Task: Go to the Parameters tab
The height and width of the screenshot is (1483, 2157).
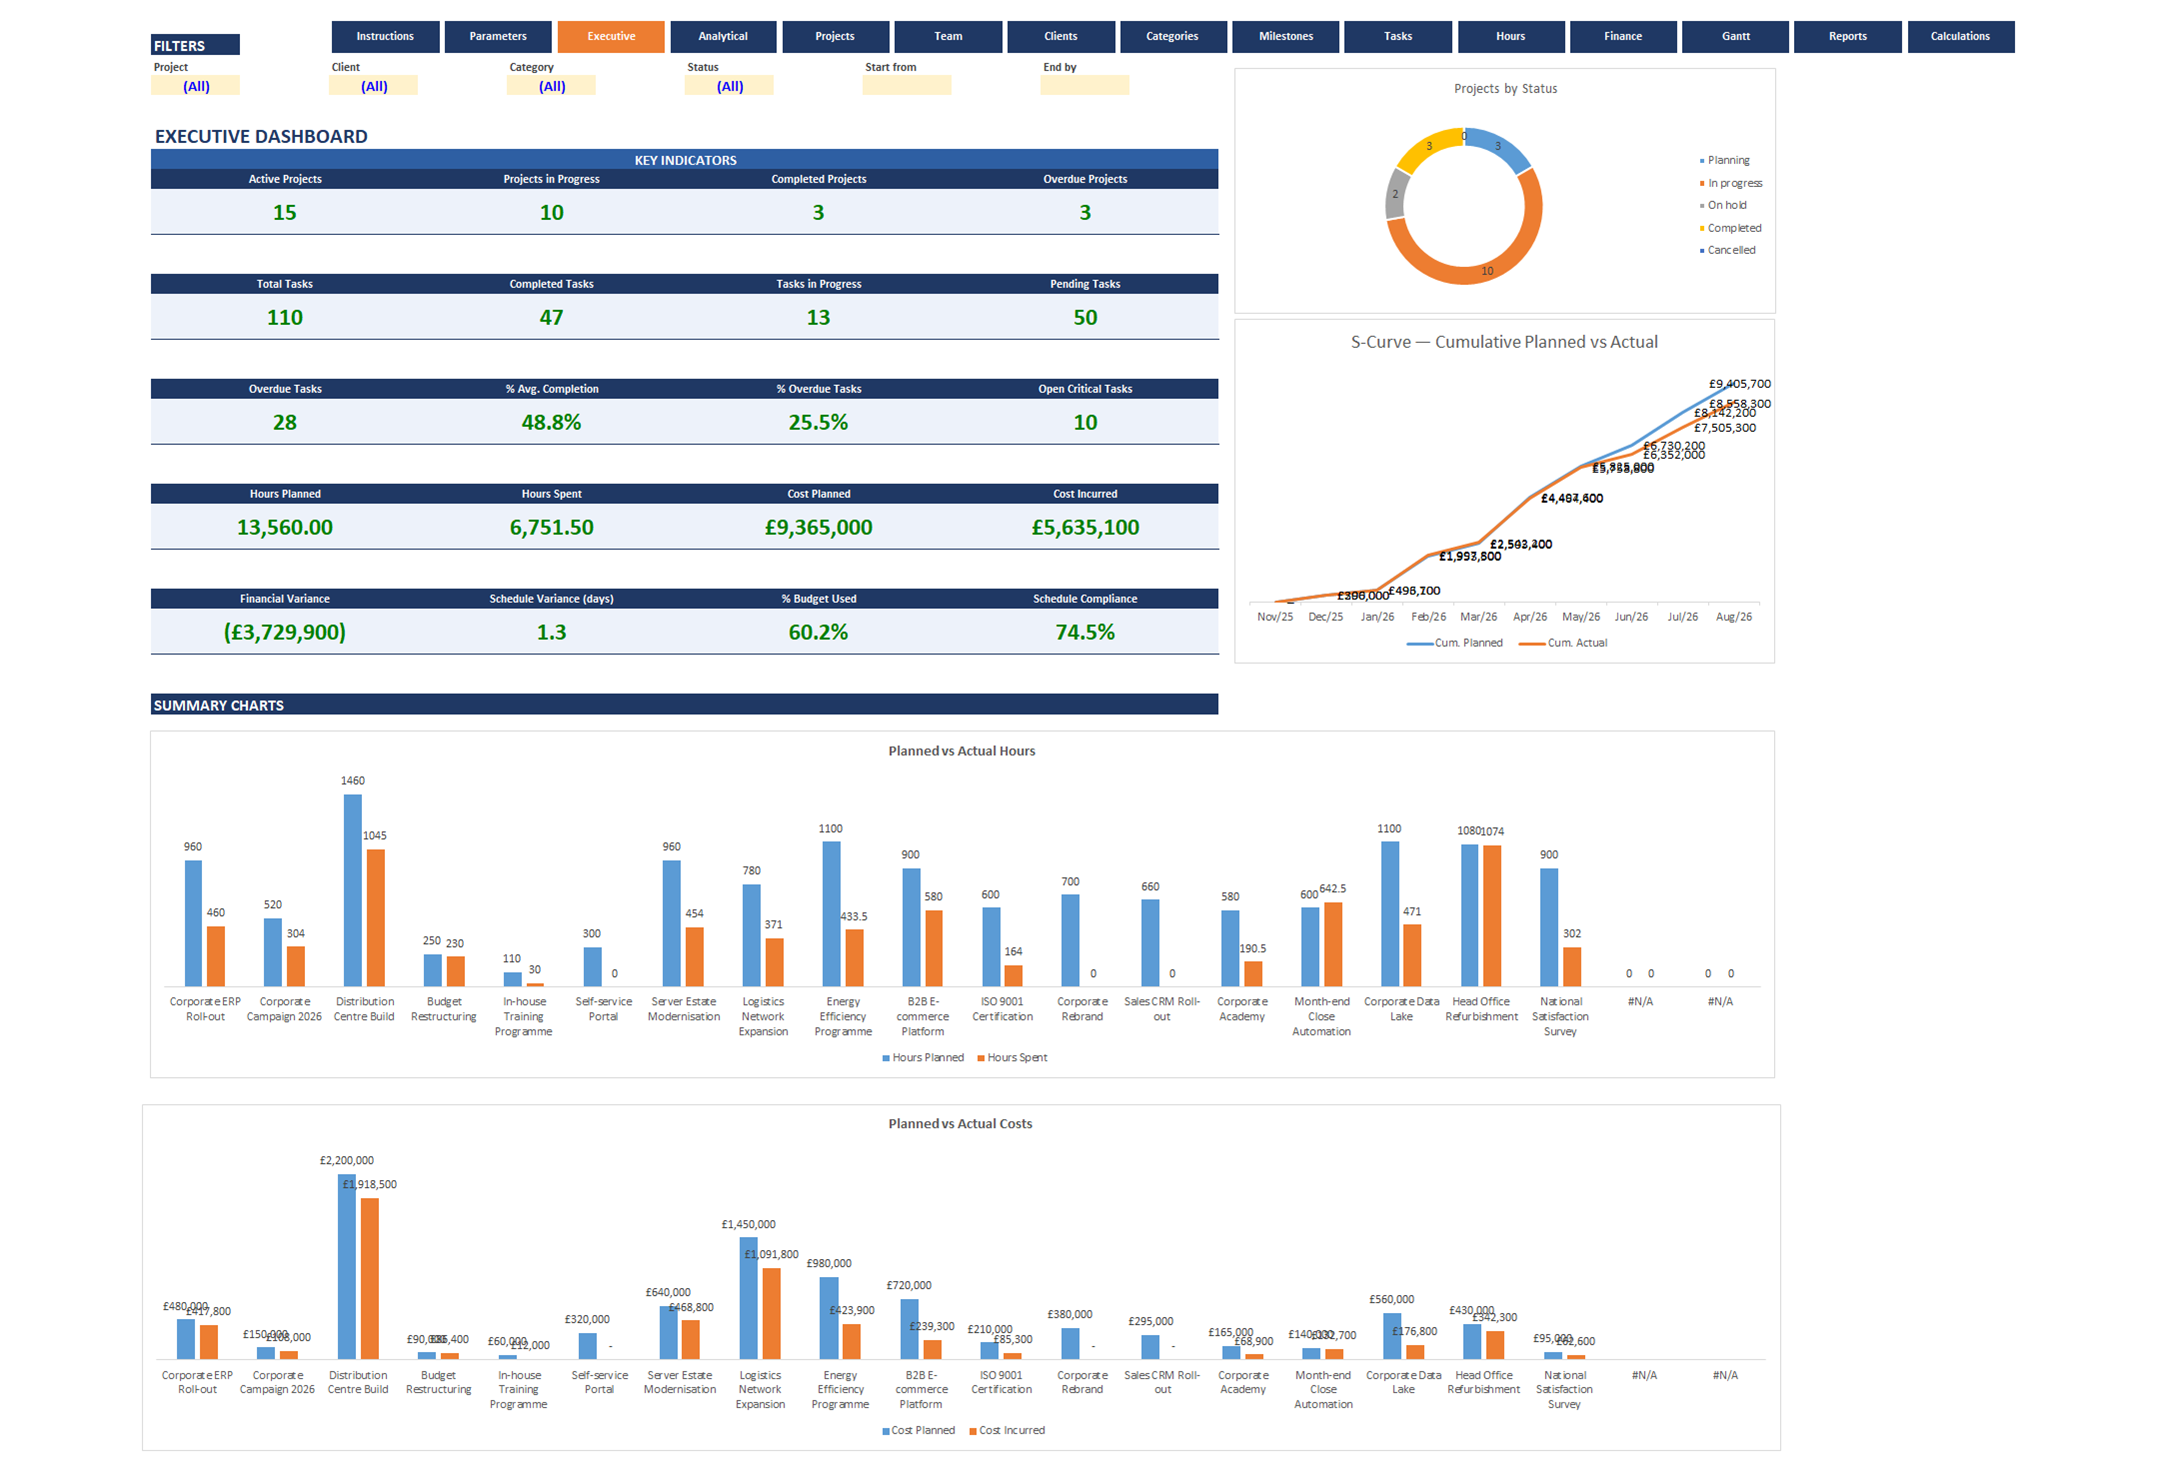Action: [498, 37]
